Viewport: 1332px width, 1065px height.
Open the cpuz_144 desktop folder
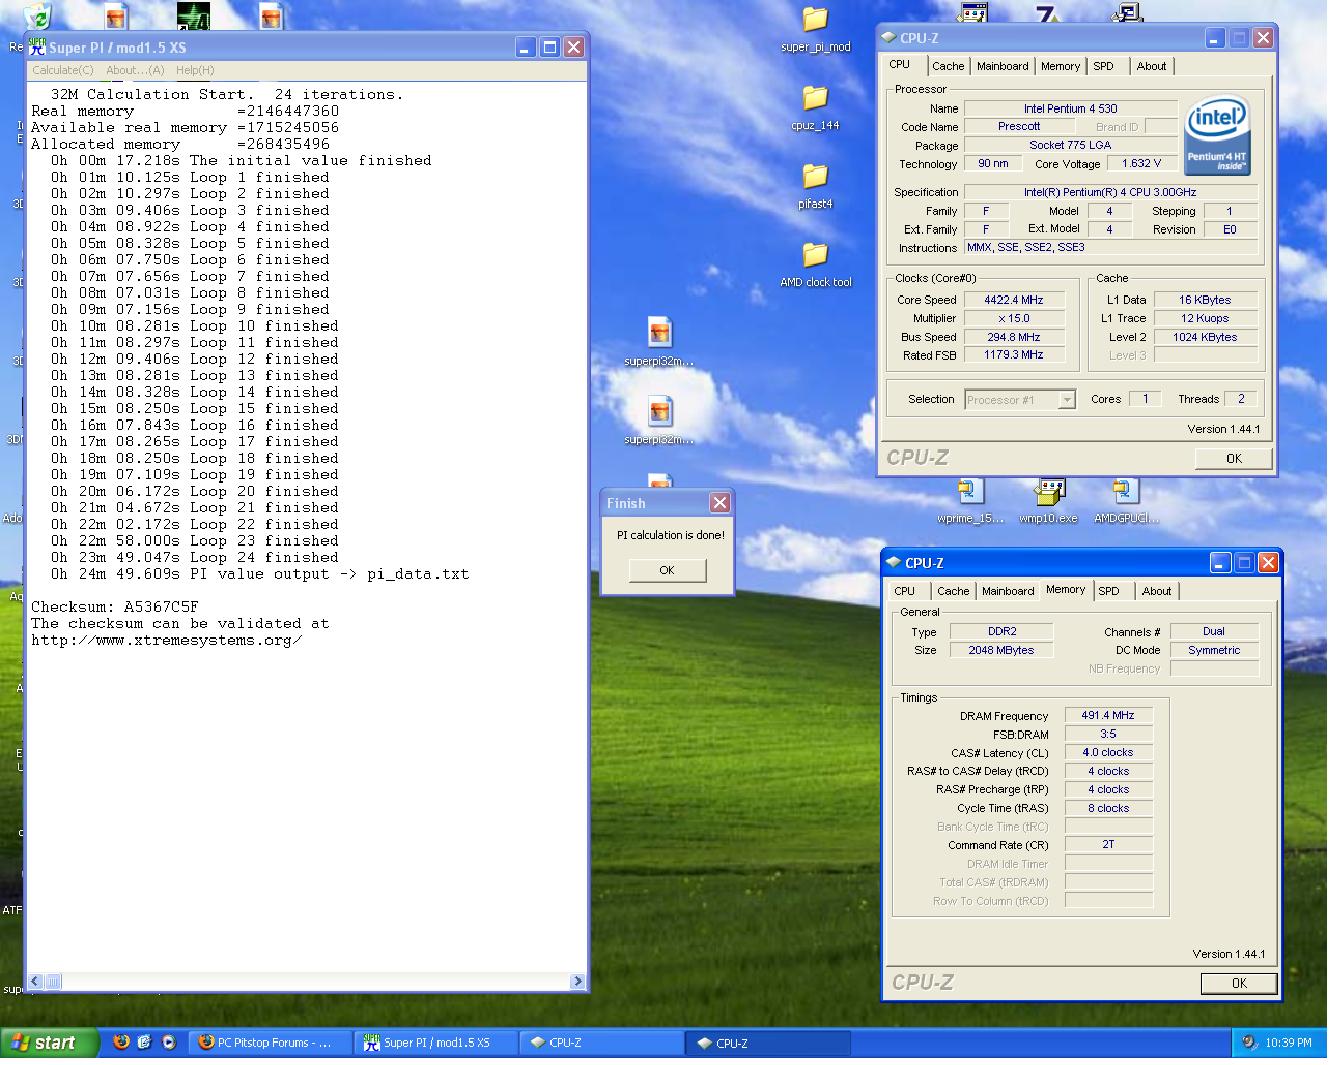pos(815,107)
